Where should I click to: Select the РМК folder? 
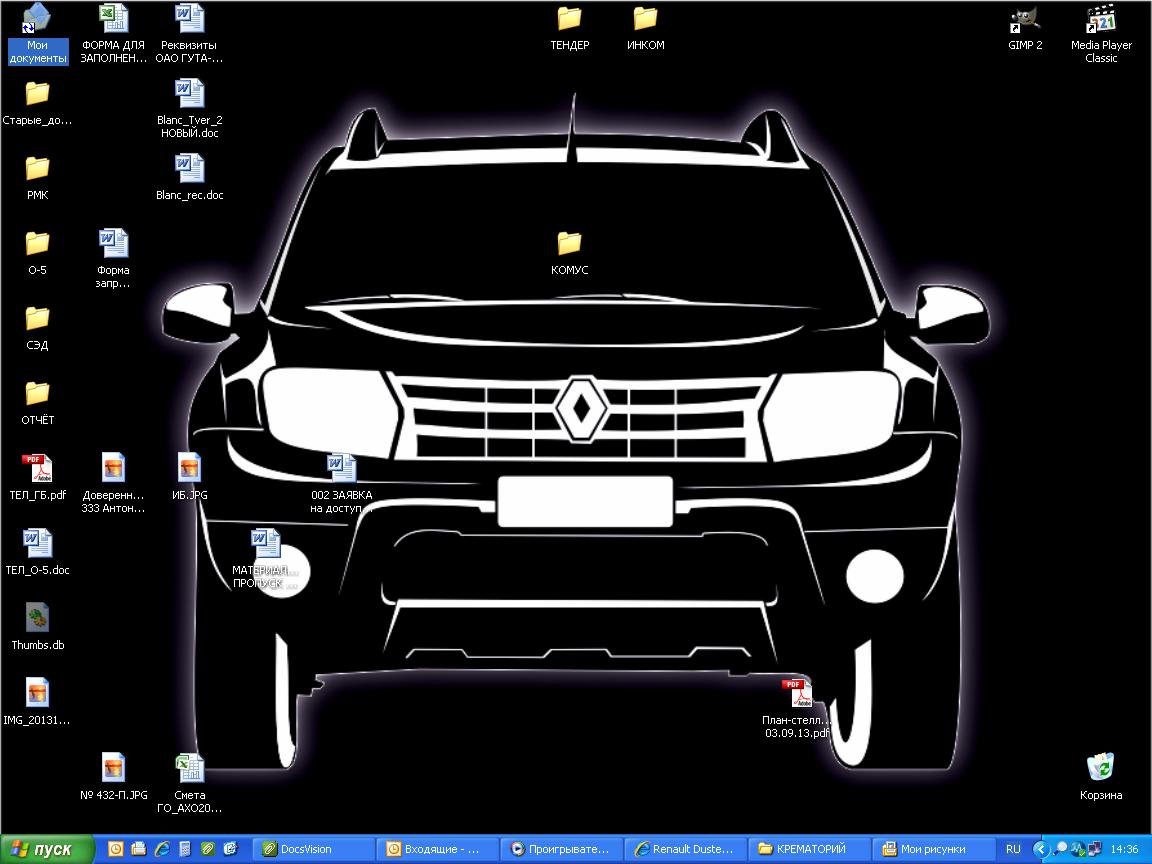pos(37,178)
